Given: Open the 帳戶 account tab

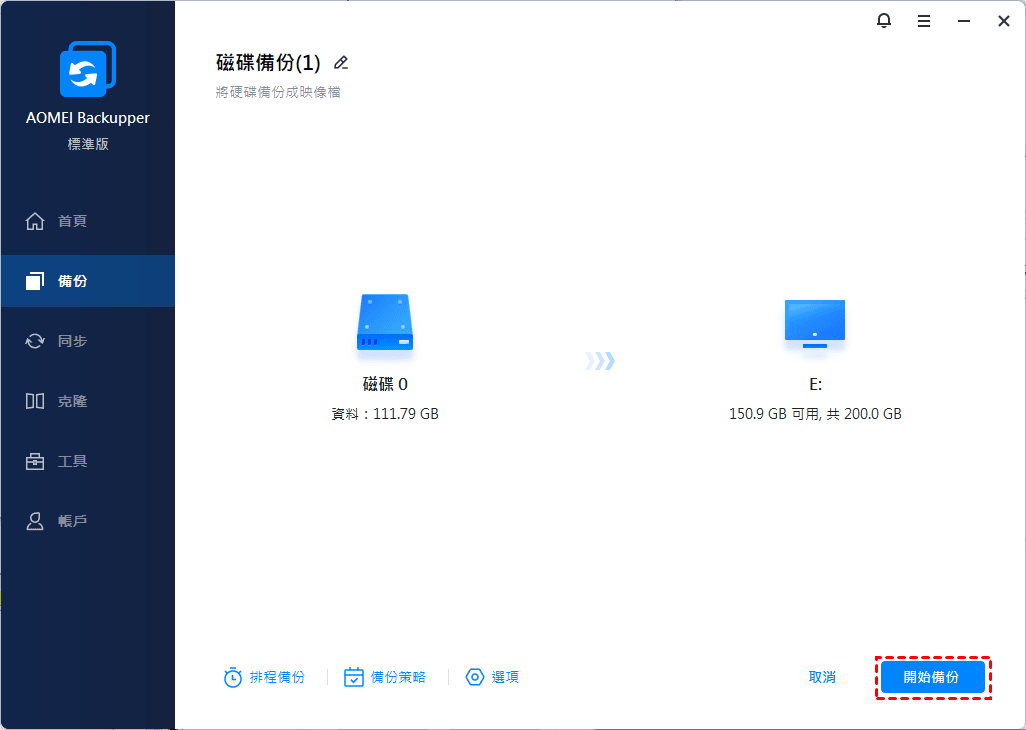Looking at the screenshot, I should [x=88, y=521].
